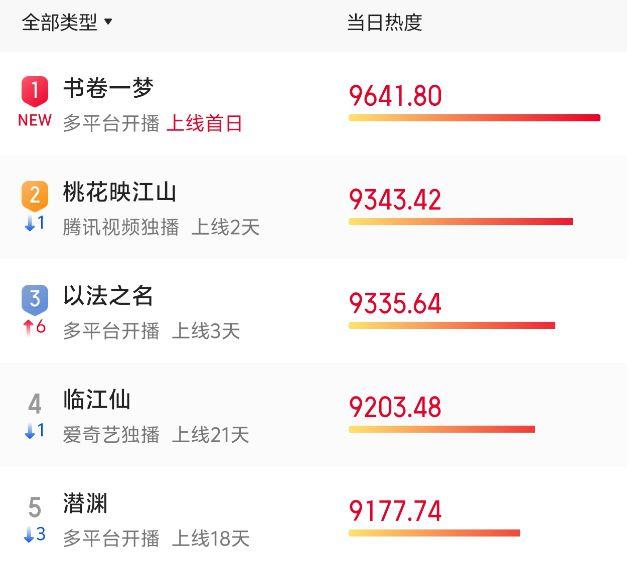Click the orange rank 2 badge
636x568 pixels.
click(35, 196)
